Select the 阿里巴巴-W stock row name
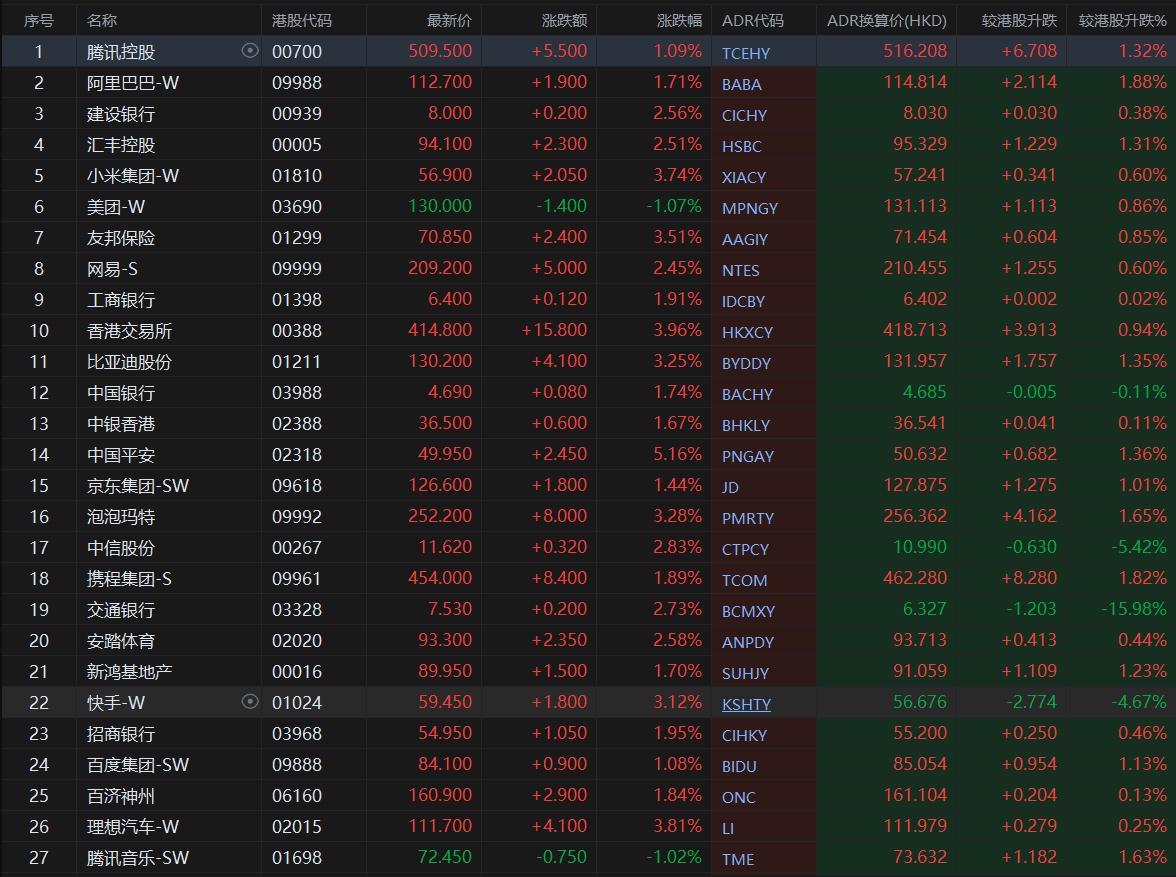 tap(133, 83)
